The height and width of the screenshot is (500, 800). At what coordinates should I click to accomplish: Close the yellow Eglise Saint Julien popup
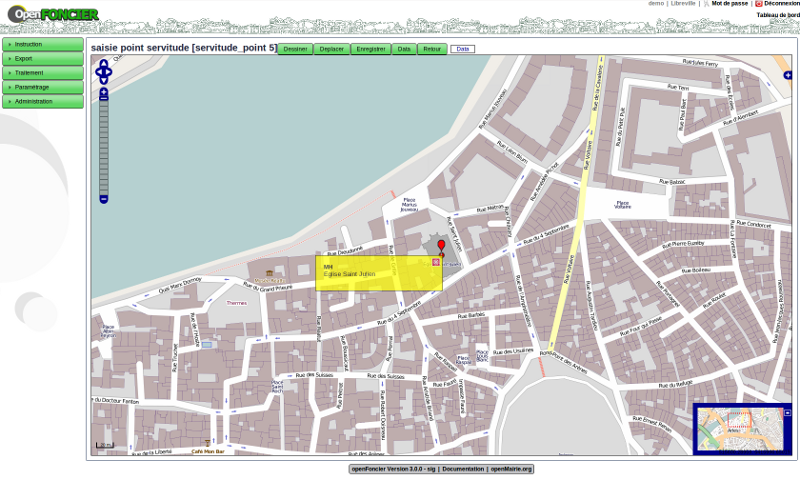click(x=435, y=262)
